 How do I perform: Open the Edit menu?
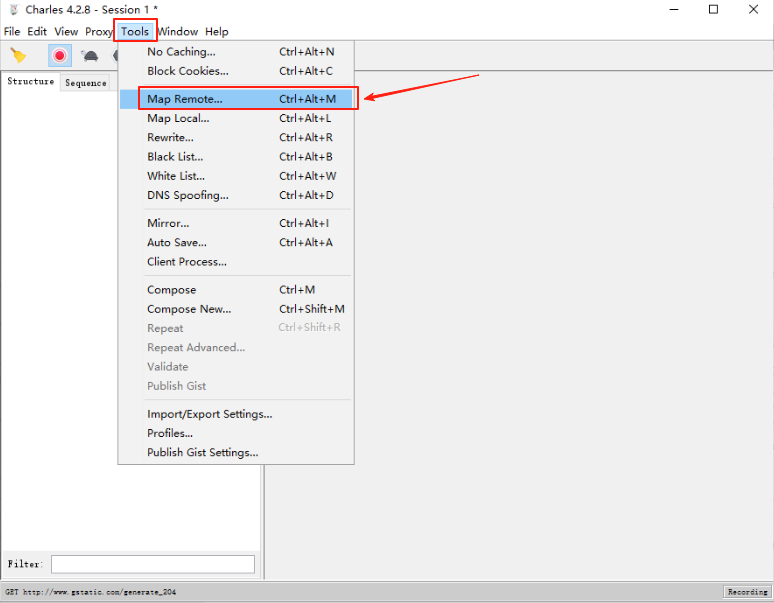(x=37, y=32)
